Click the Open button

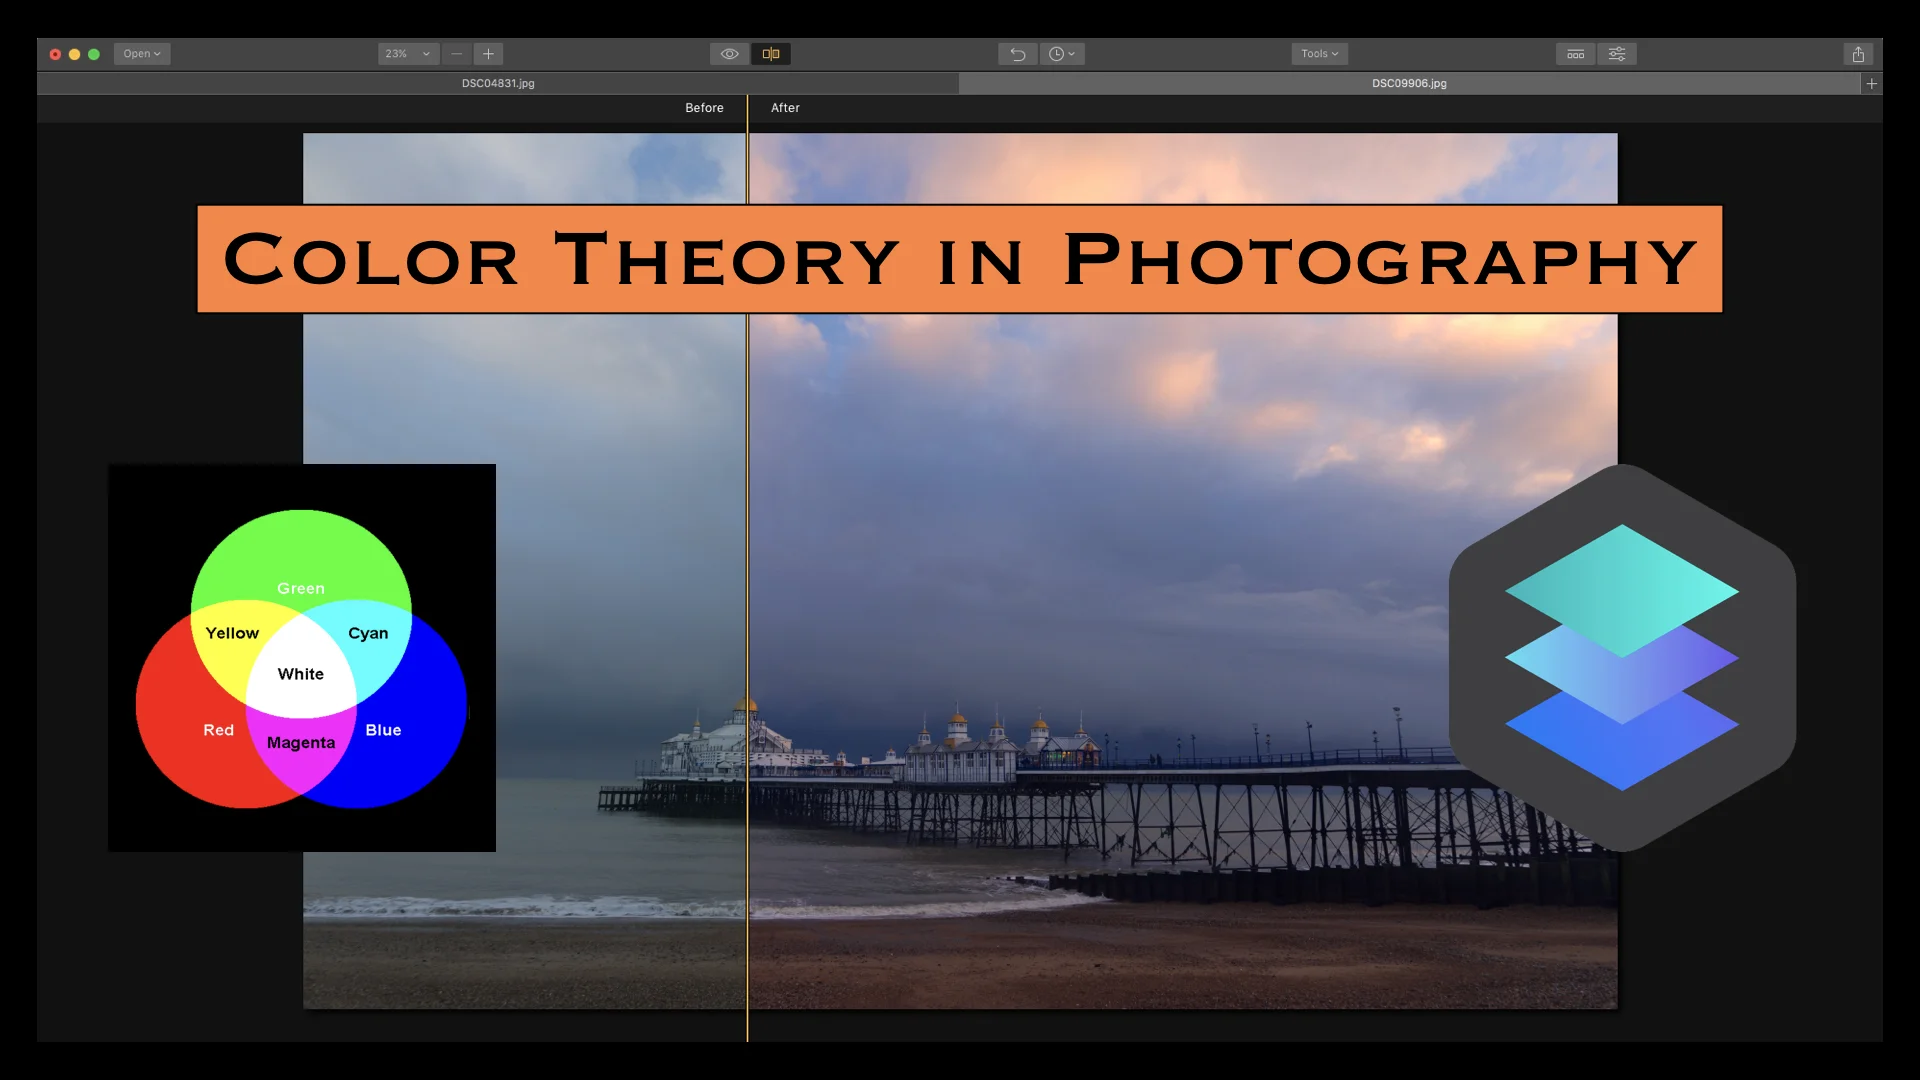point(142,54)
